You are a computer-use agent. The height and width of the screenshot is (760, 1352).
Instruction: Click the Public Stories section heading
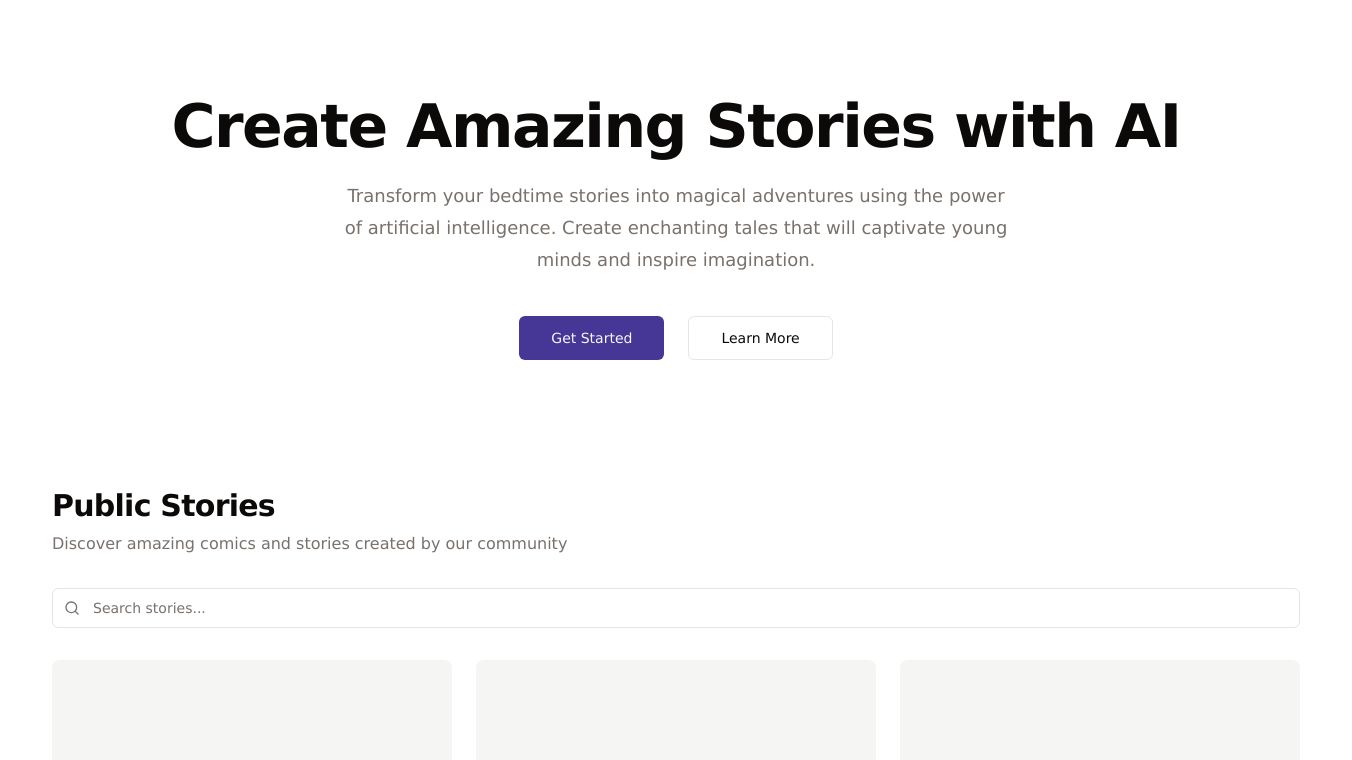[163, 506]
